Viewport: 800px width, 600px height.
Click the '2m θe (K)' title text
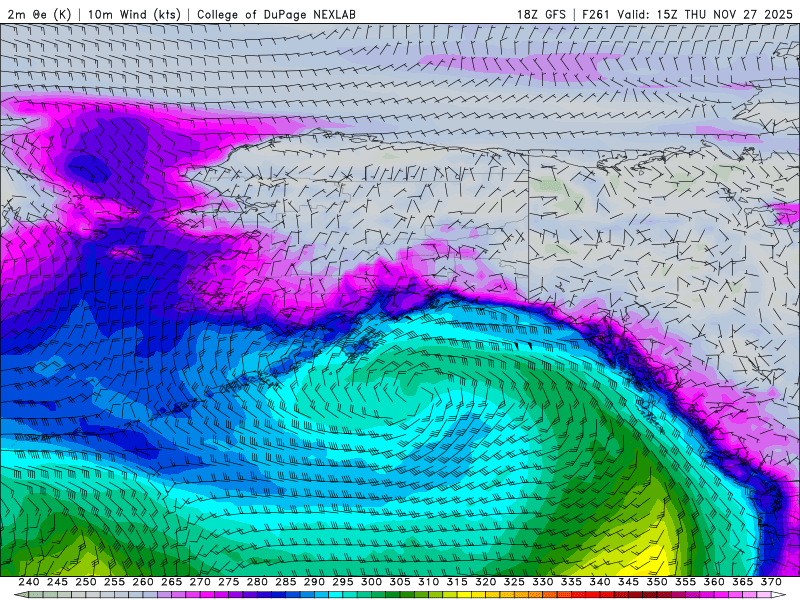[39, 14]
